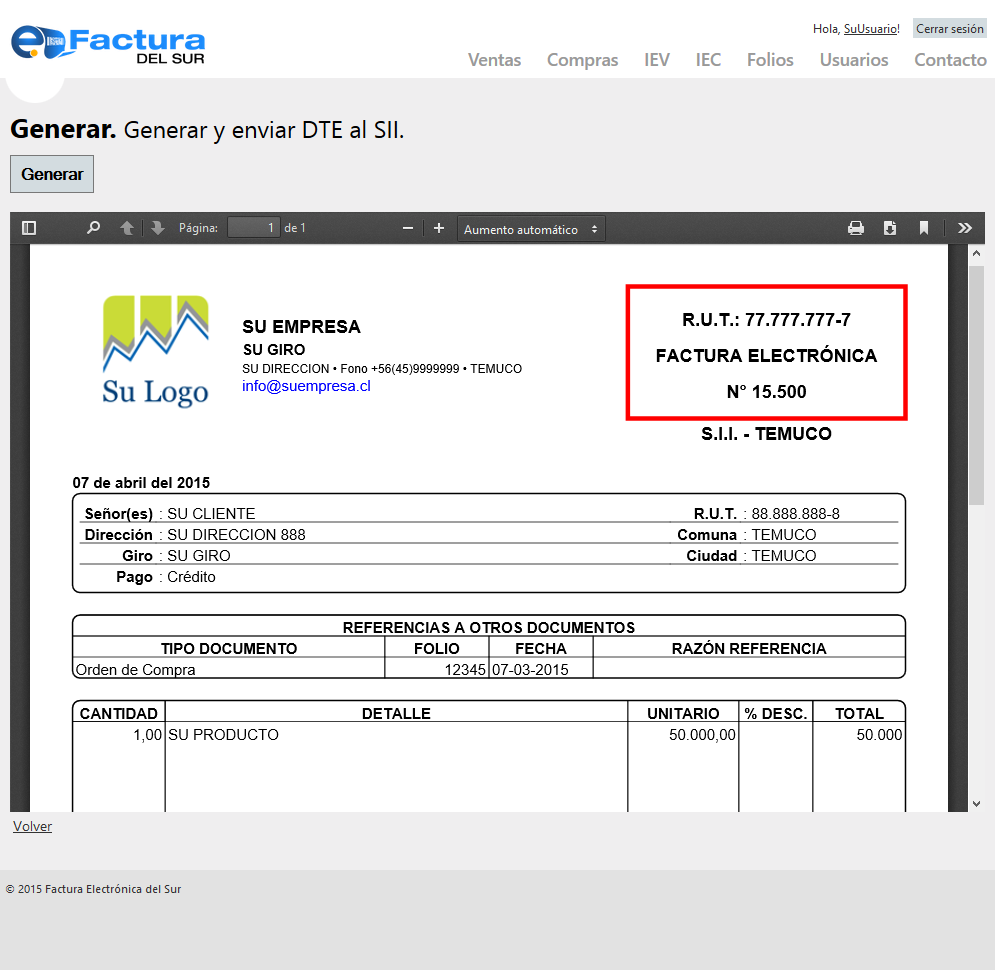Click the Página number field

coord(253,228)
